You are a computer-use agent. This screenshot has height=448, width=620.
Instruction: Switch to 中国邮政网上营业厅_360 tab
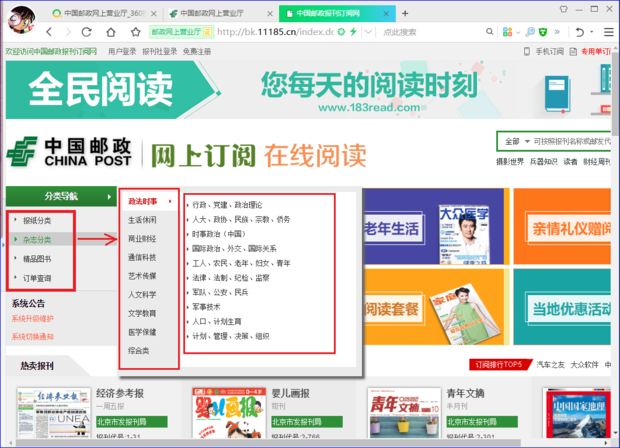tap(104, 13)
